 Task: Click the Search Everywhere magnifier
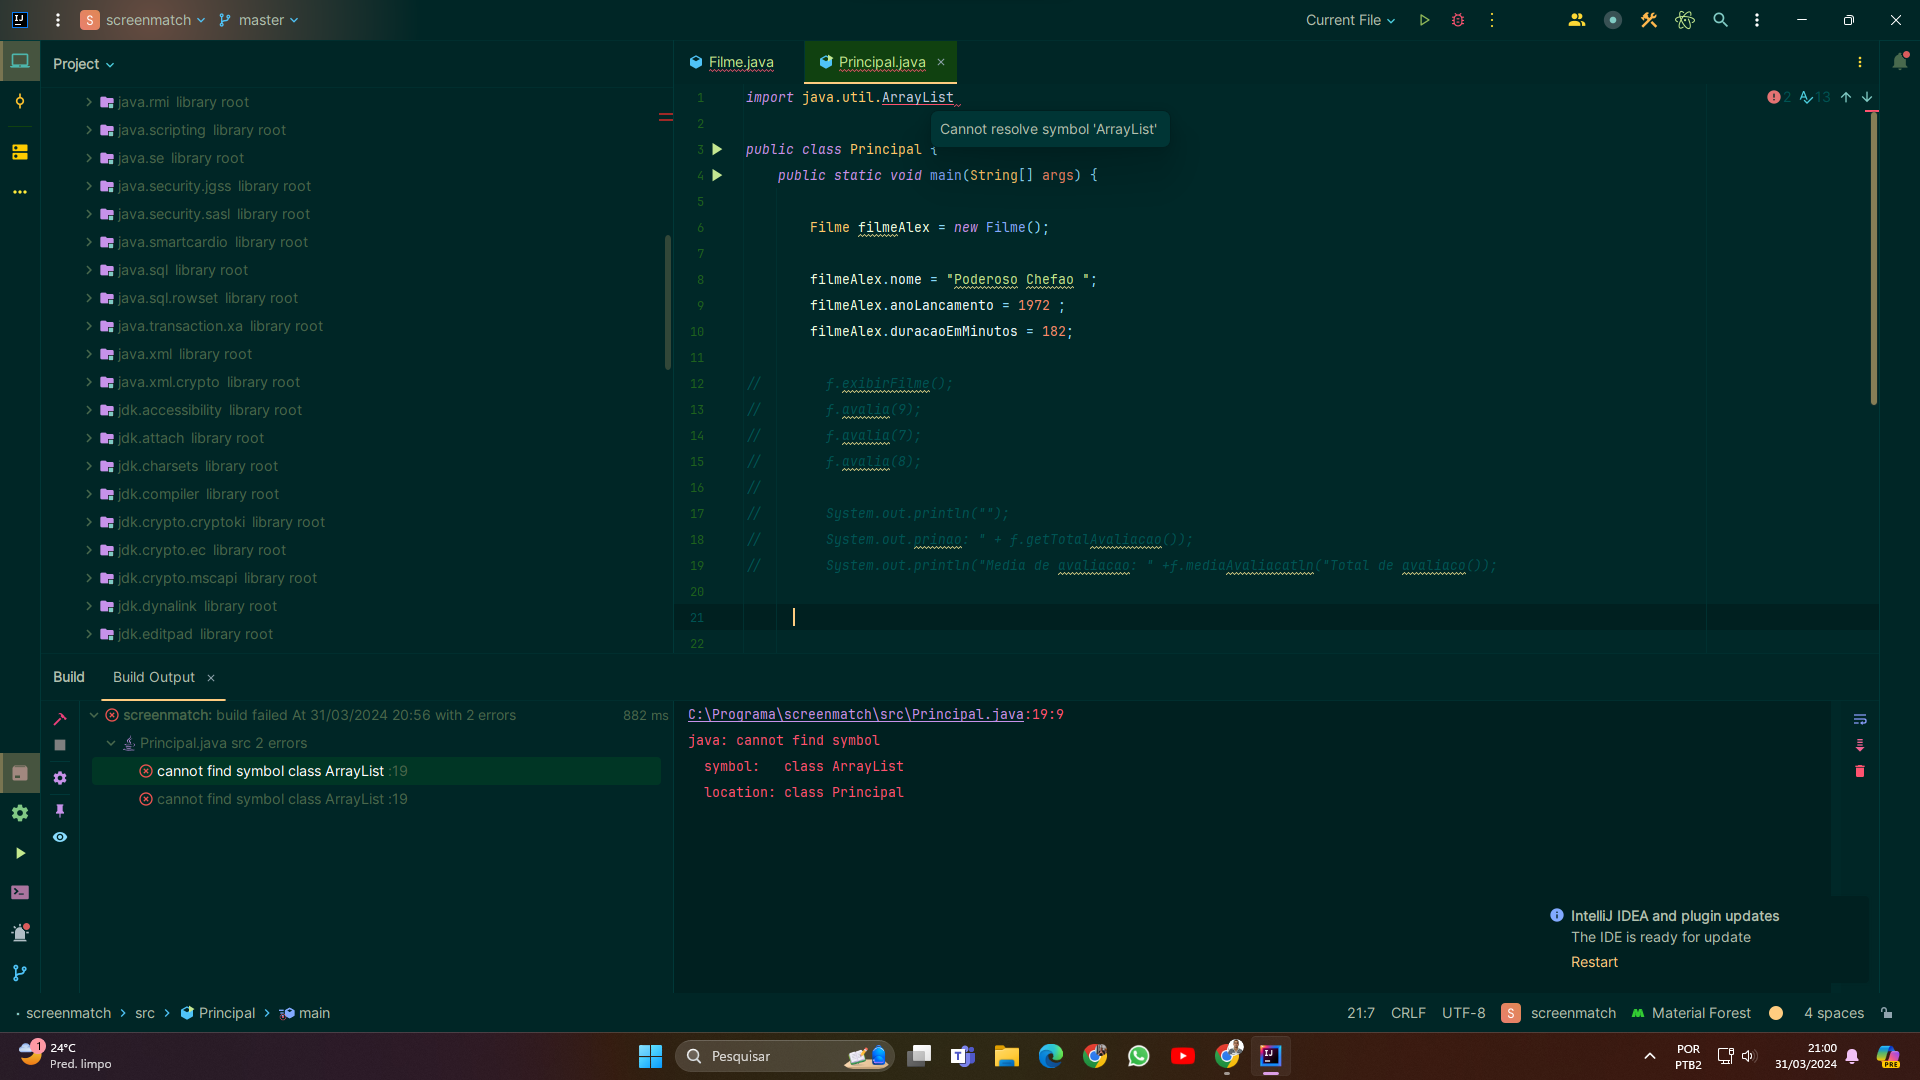click(1721, 20)
